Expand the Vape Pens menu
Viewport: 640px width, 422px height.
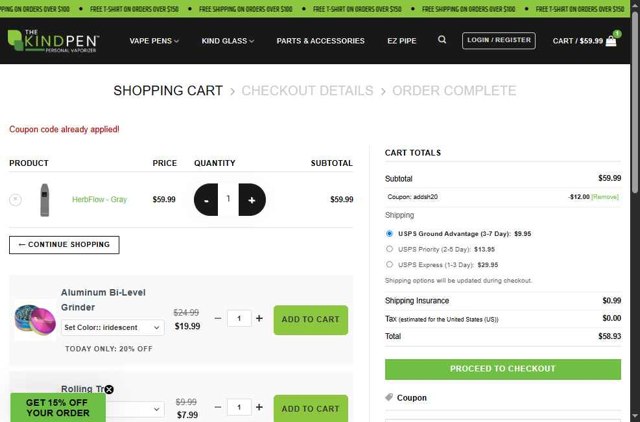coord(154,41)
